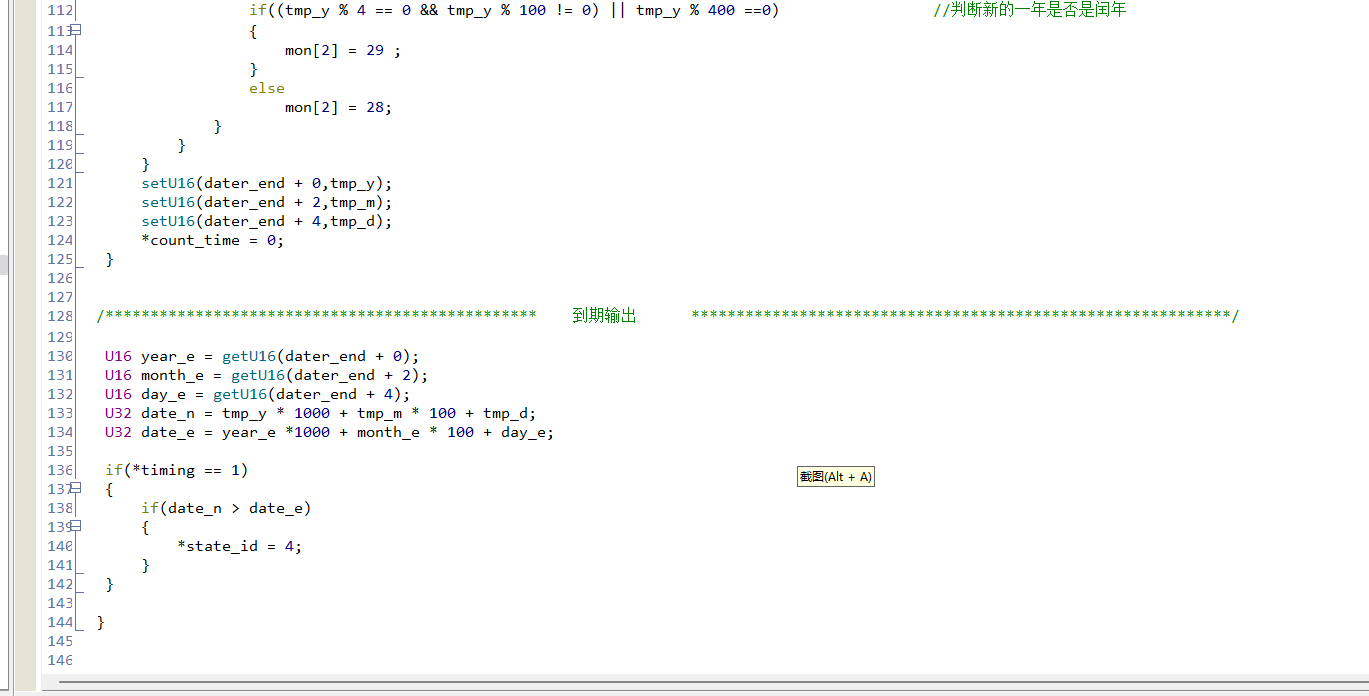The image size is (1369, 696).
Task: Click line number 146 in the gutter
Action: pyautogui.click(x=60, y=660)
